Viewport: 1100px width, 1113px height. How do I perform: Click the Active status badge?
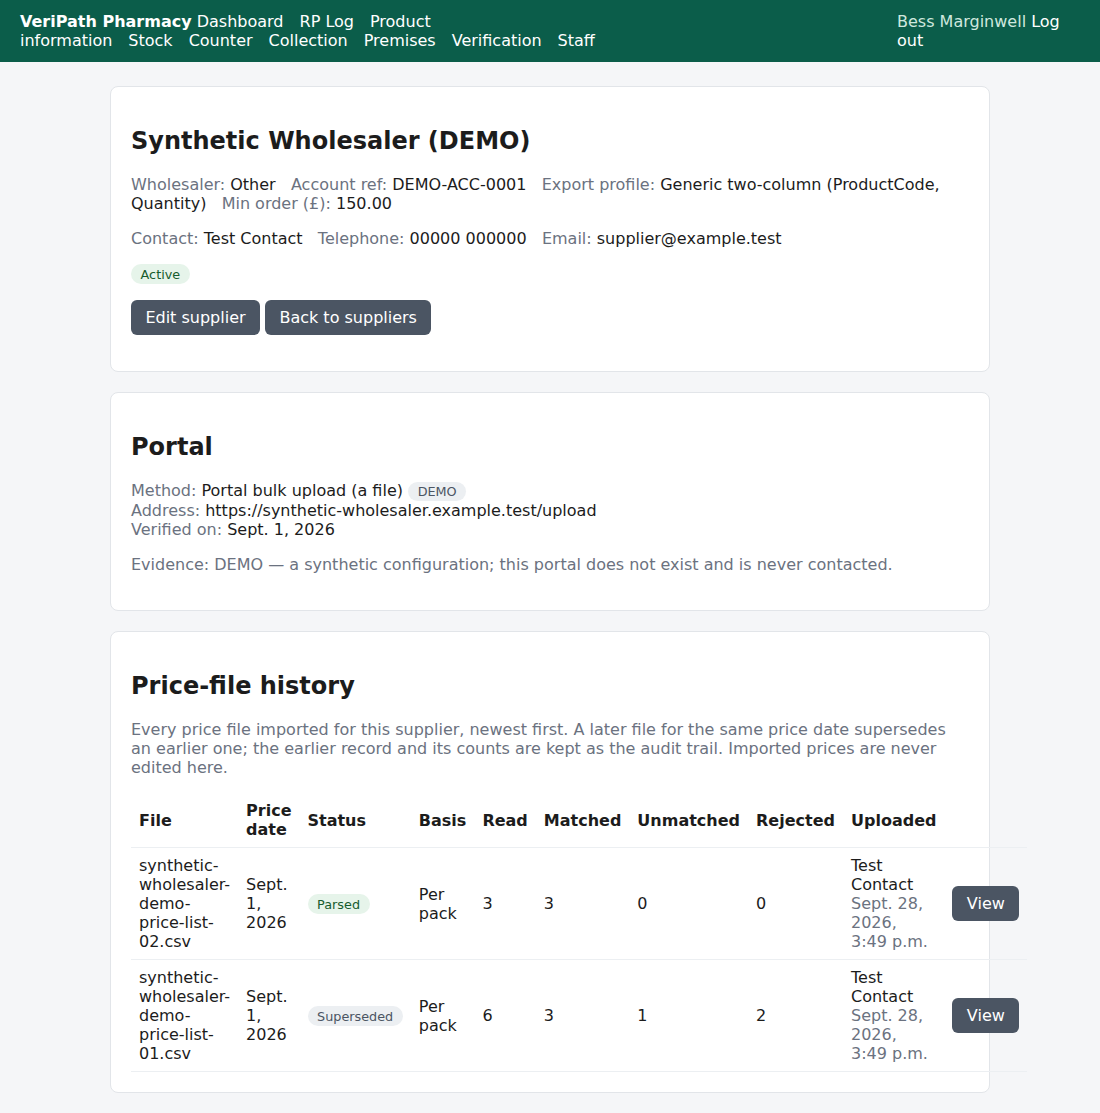160,275
